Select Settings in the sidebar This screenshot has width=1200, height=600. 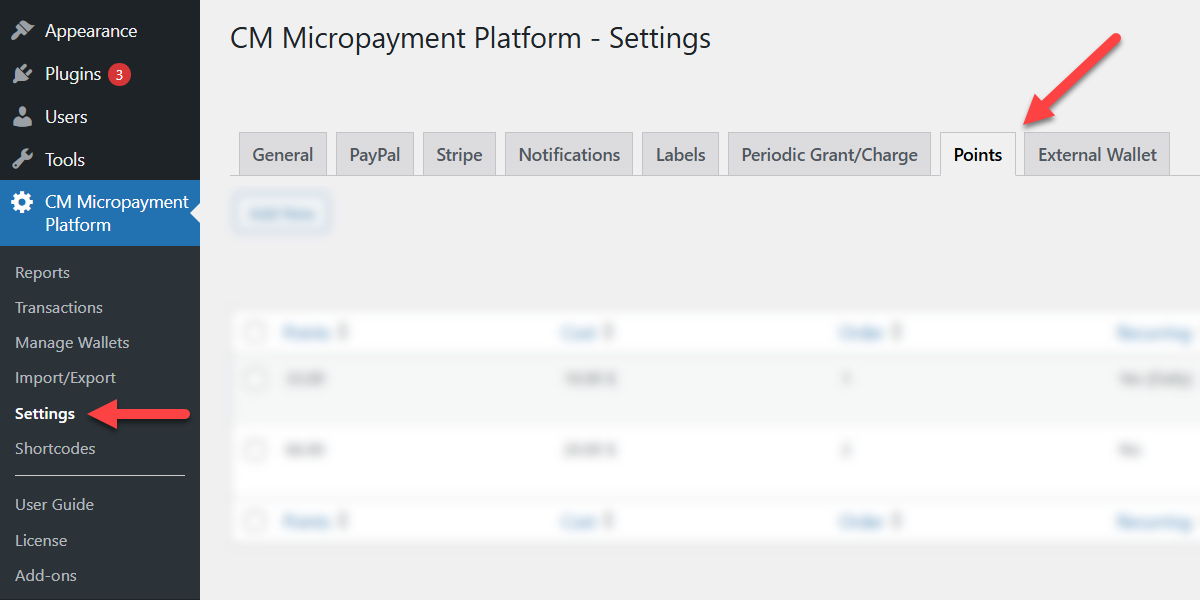click(45, 413)
